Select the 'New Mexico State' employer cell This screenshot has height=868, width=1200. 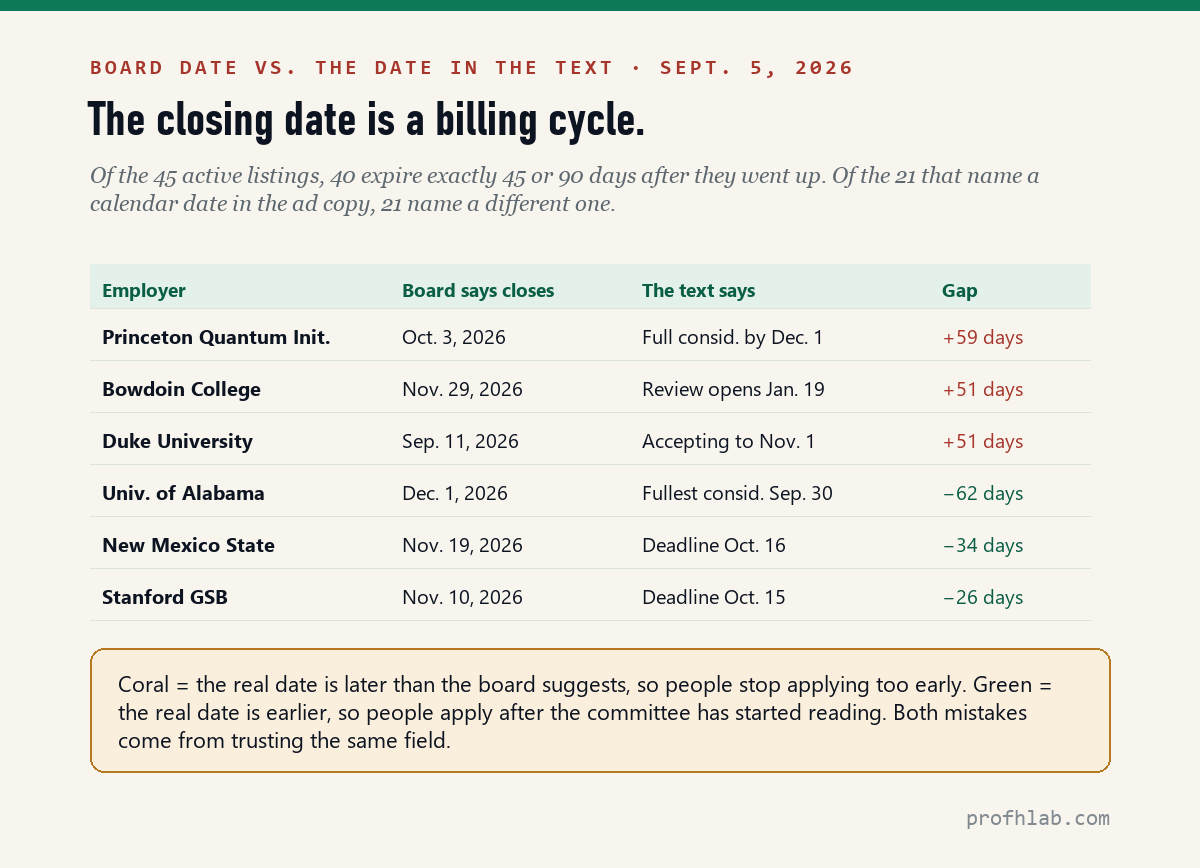pos(188,545)
